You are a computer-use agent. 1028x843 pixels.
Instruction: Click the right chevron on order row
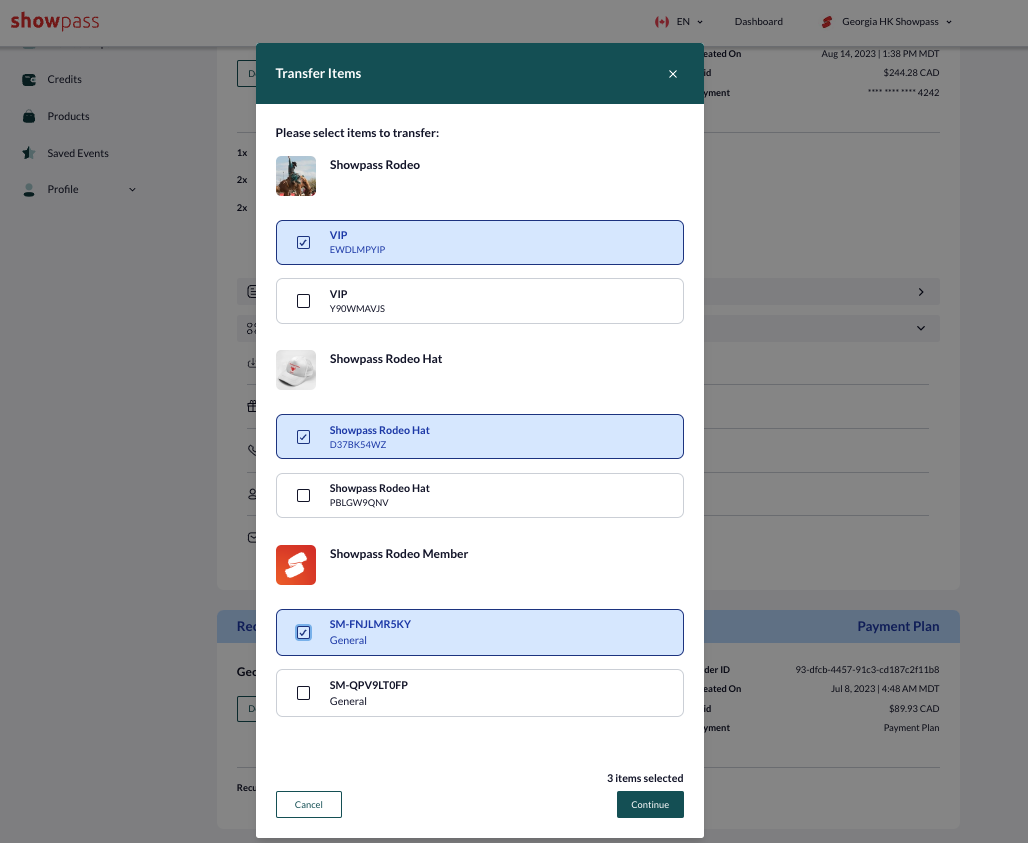[x=921, y=292]
